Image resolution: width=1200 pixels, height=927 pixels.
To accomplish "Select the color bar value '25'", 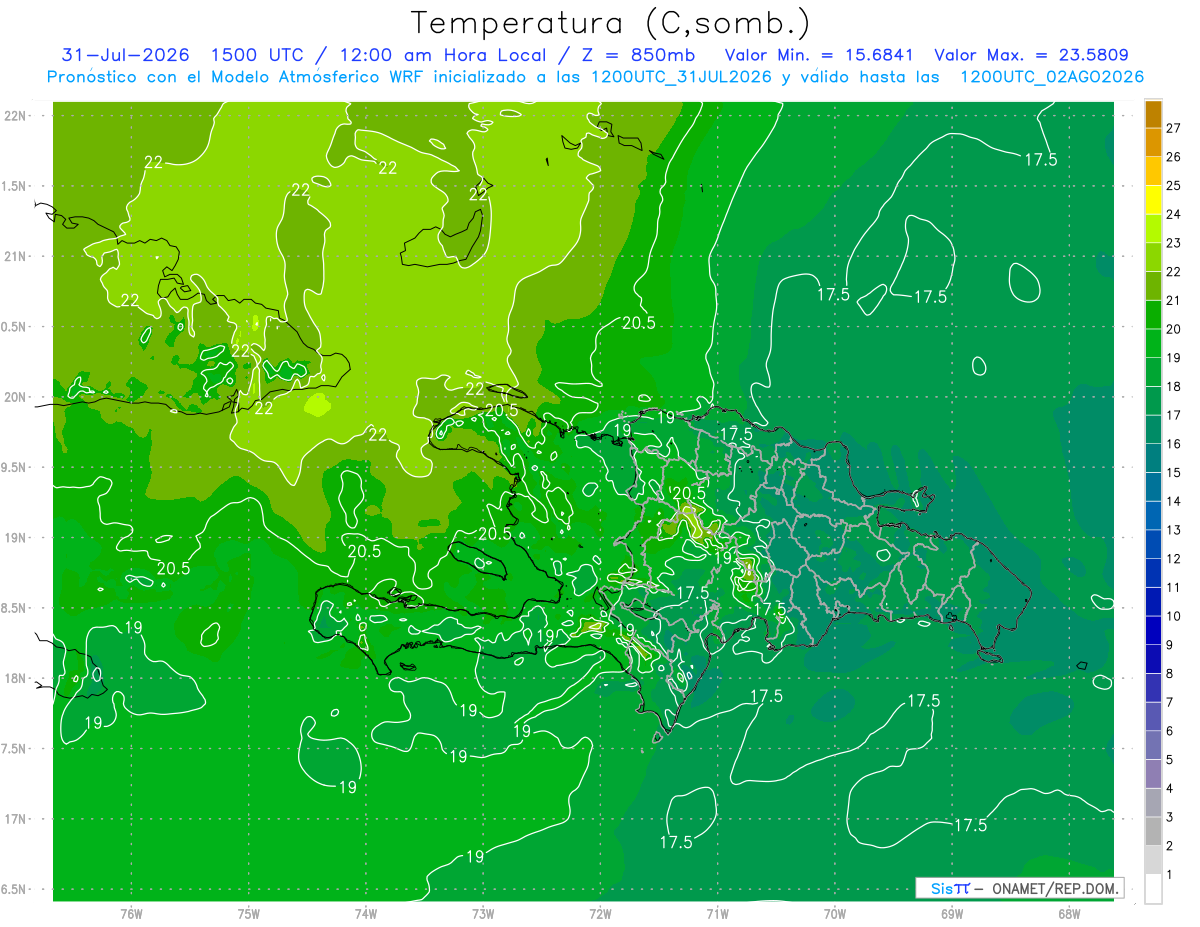I will point(1174,186).
